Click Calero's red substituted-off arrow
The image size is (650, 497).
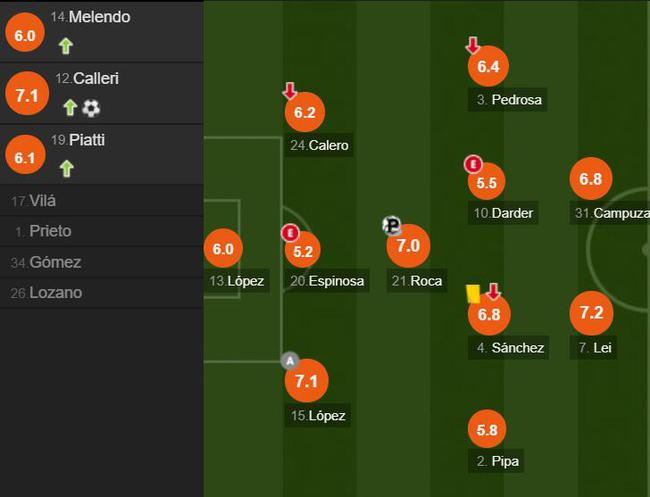coord(290,91)
